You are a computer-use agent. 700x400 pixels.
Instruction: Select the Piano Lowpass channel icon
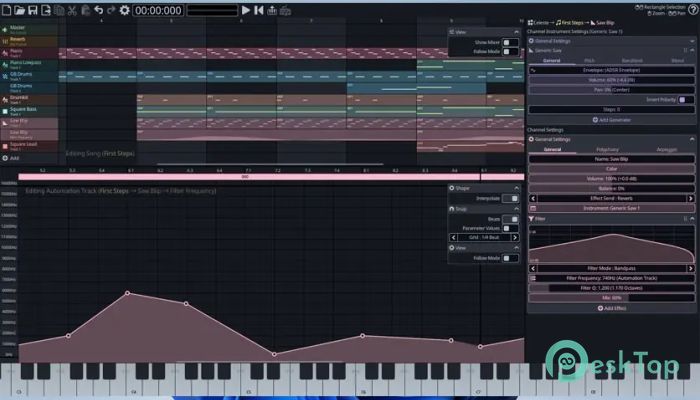tap(5, 65)
